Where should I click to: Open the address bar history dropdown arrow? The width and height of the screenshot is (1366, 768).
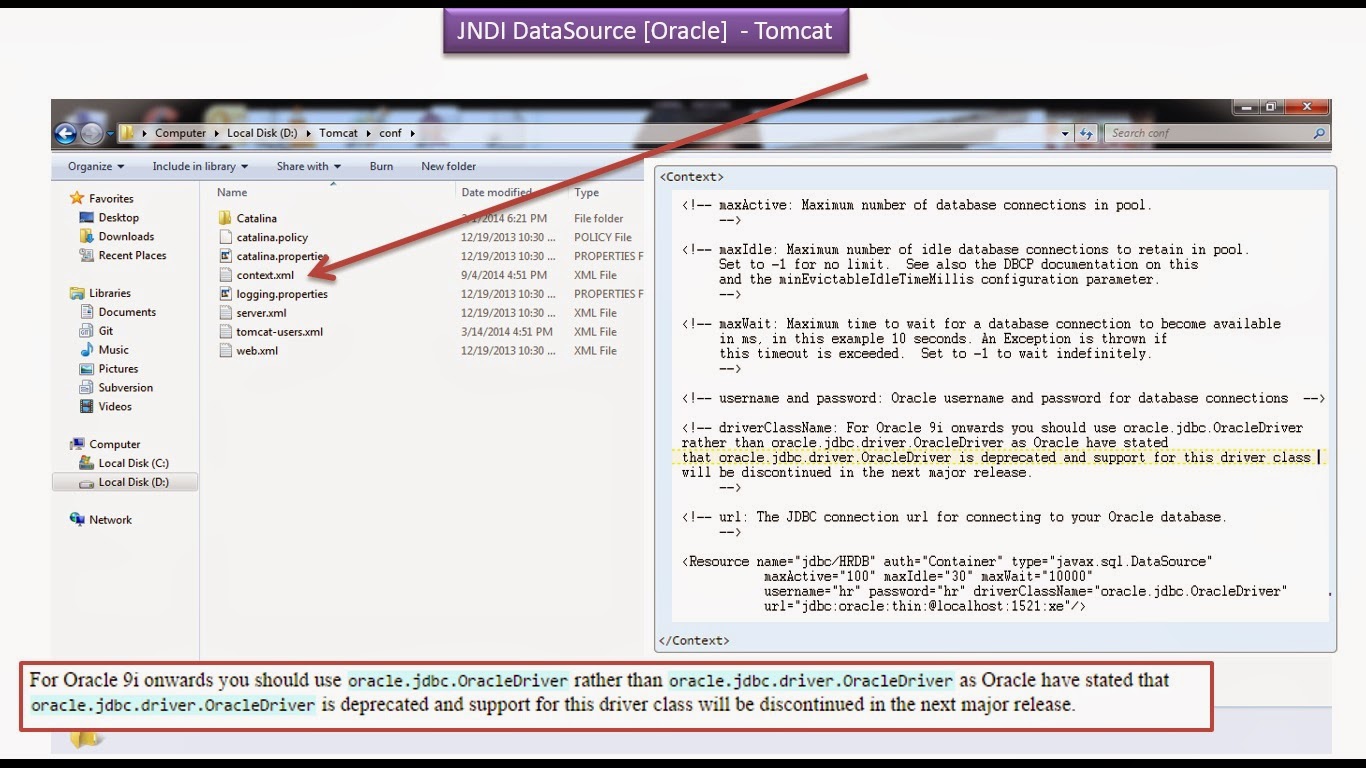click(x=1066, y=133)
